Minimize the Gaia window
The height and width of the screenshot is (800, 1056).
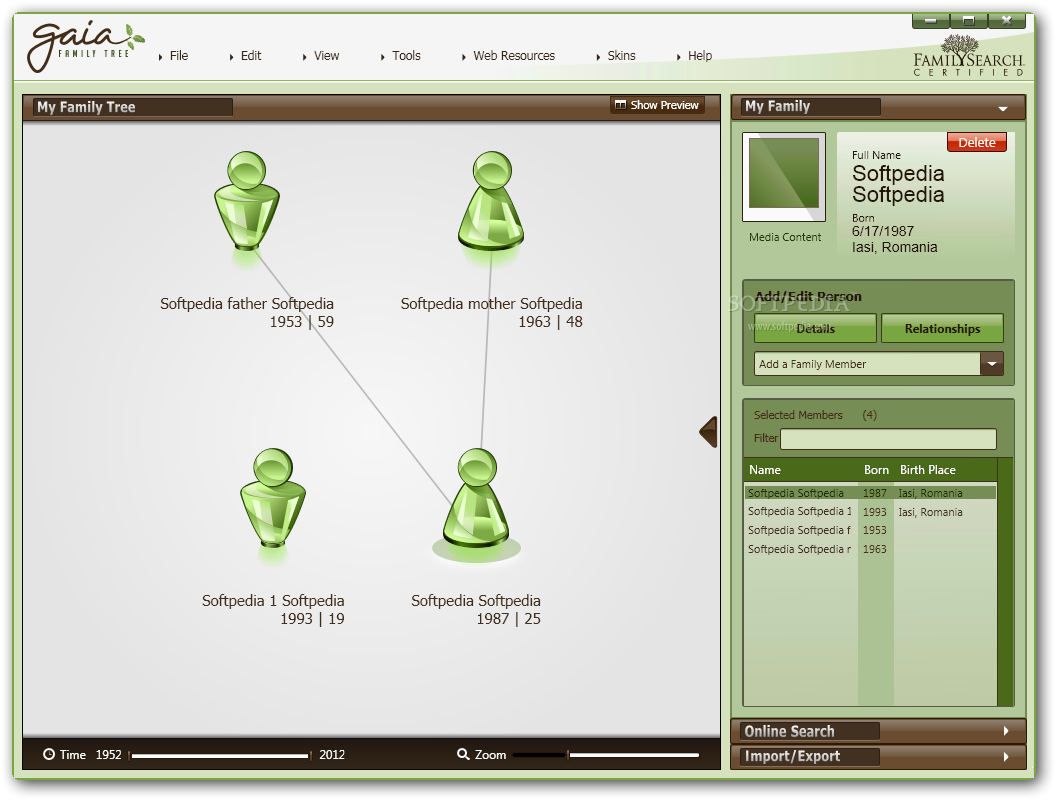[931, 21]
